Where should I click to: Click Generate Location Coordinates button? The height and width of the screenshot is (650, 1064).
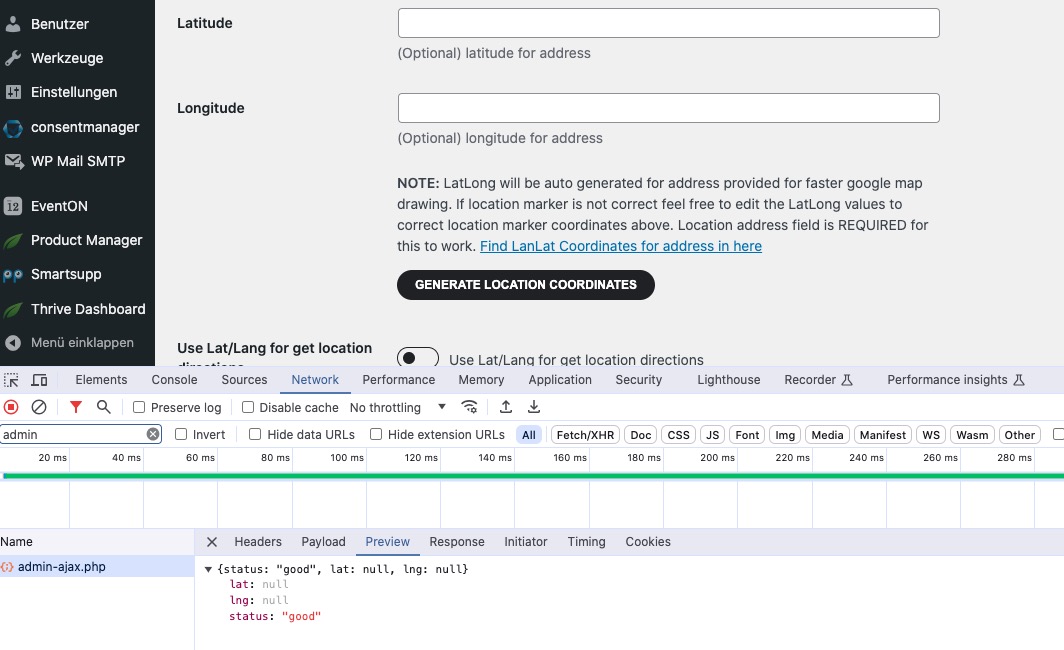526,285
